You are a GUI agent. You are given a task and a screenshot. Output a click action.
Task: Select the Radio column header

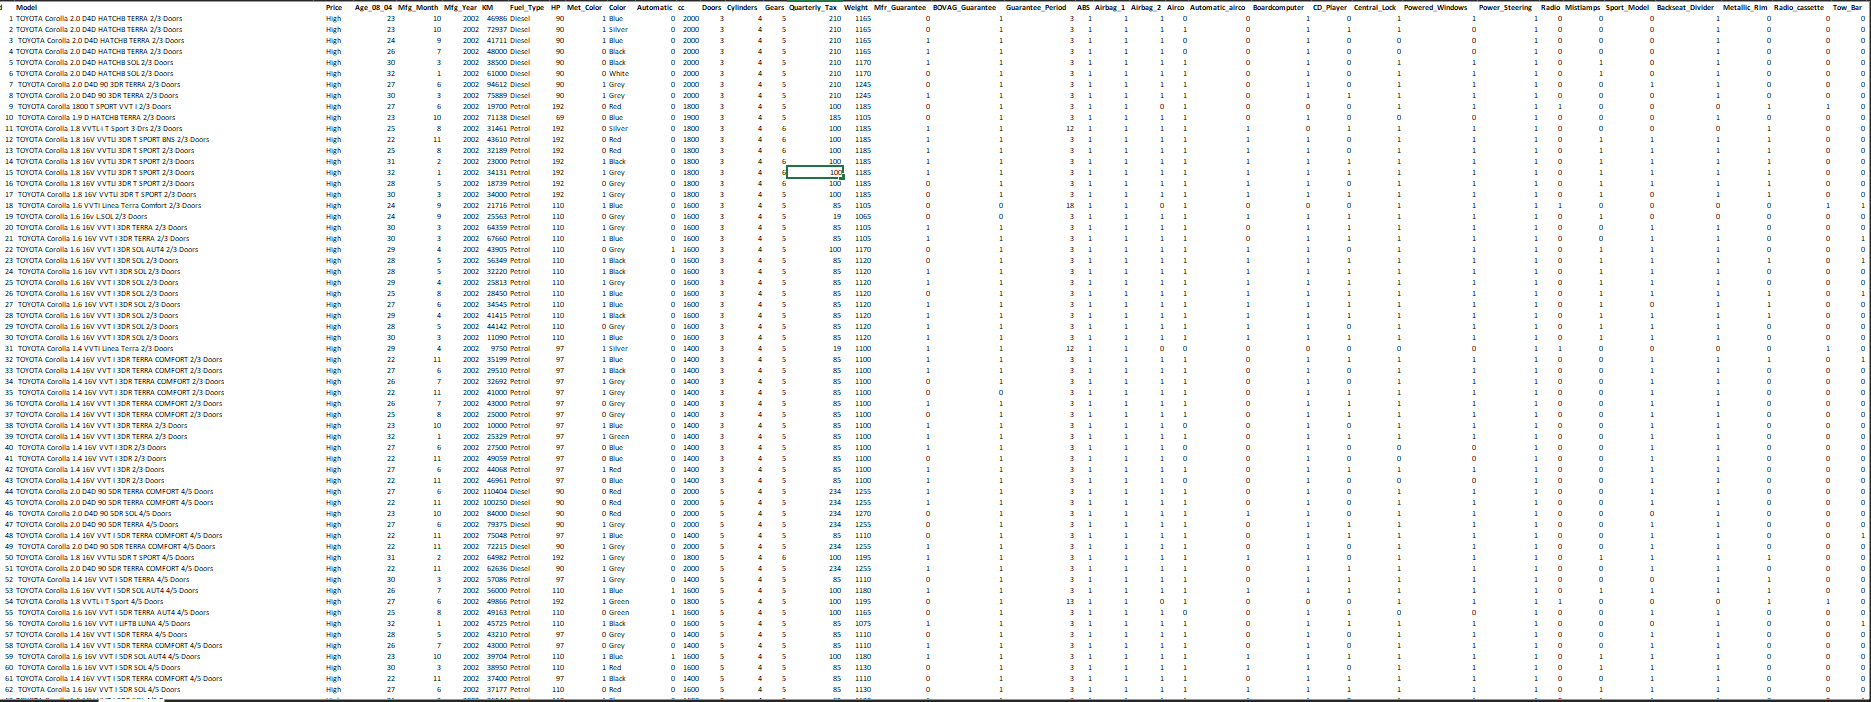(x=1550, y=7)
